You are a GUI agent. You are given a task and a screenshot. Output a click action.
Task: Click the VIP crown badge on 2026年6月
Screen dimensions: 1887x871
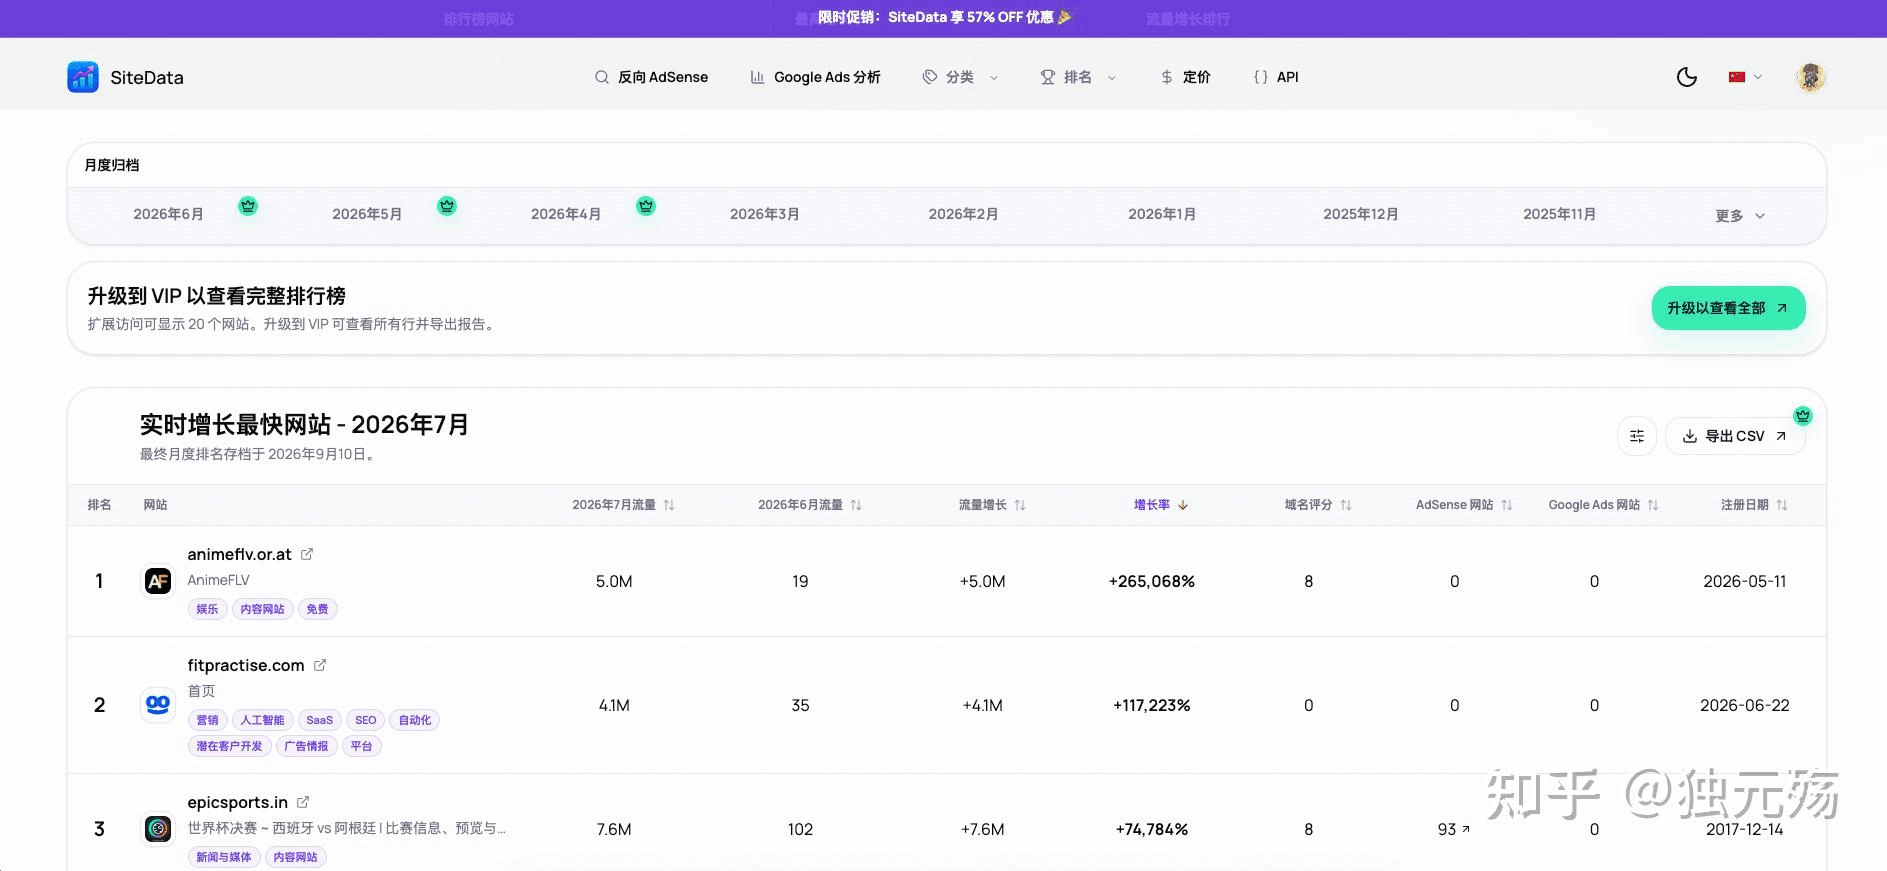pos(248,206)
